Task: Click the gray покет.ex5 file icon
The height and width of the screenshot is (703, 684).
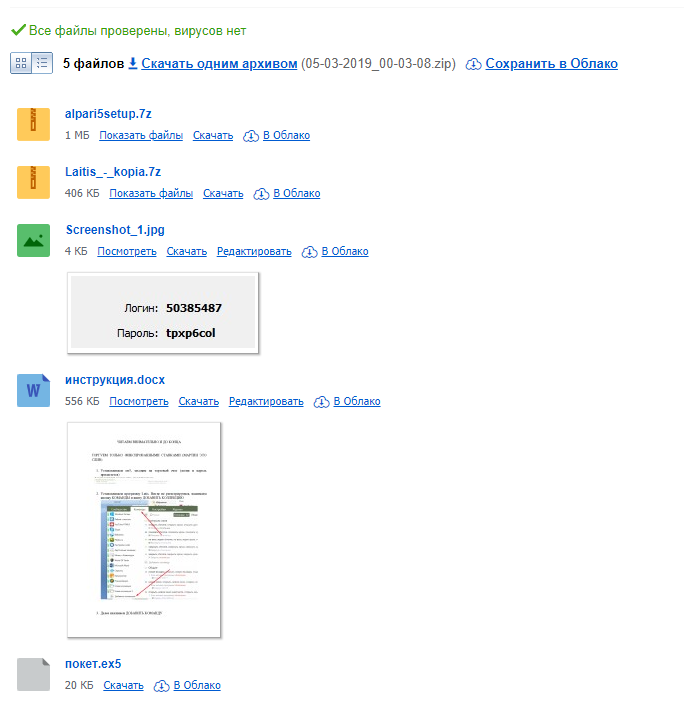Action: click(x=33, y=674)
